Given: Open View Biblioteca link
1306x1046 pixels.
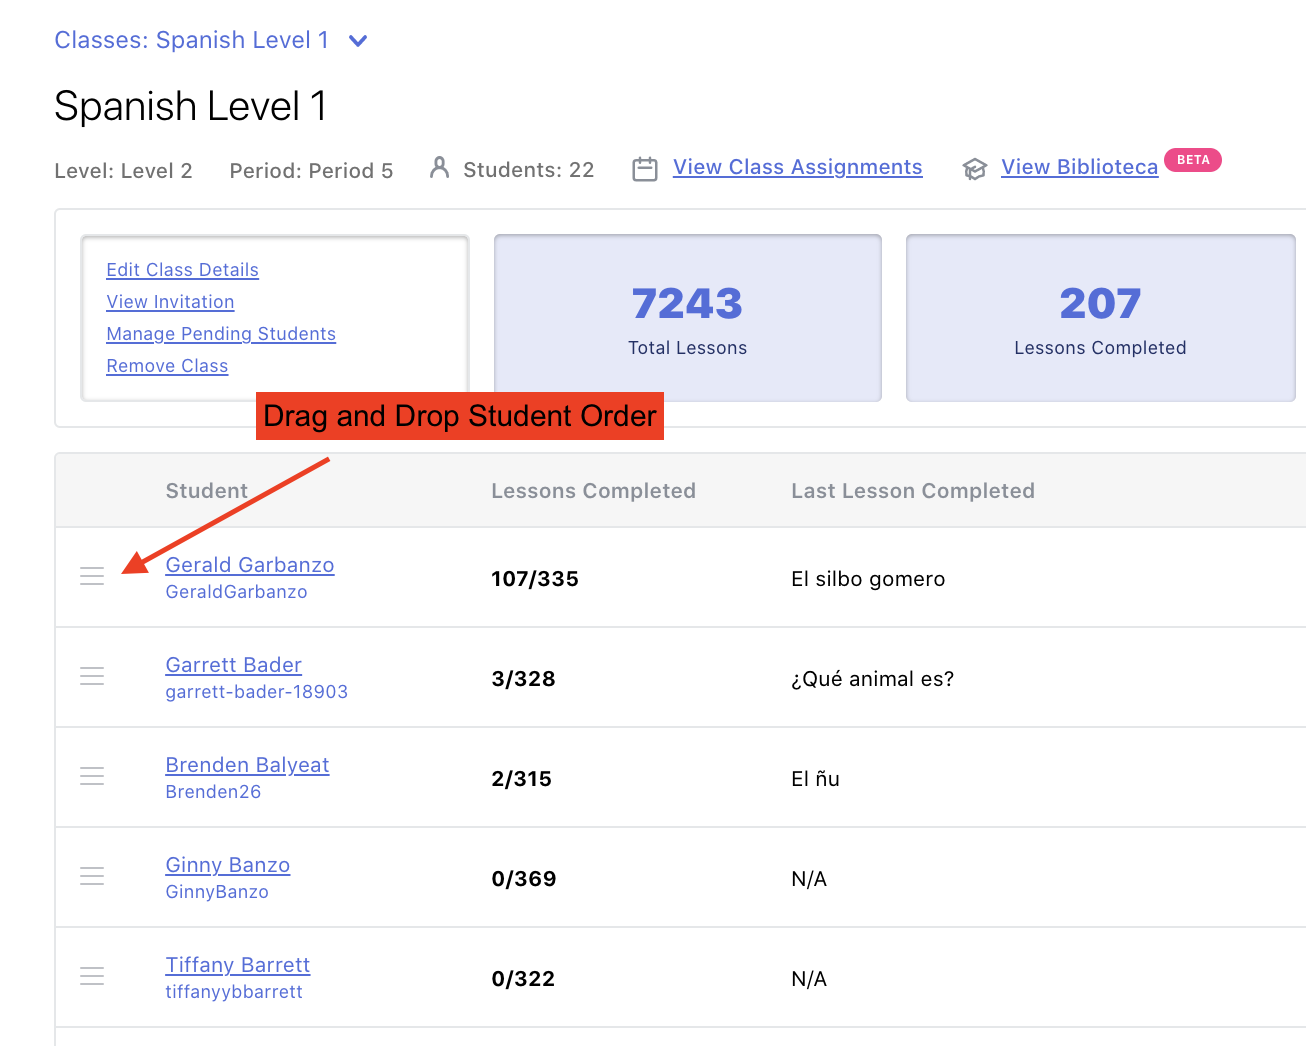Looking at the screenshot, I should coord(1079,167).
